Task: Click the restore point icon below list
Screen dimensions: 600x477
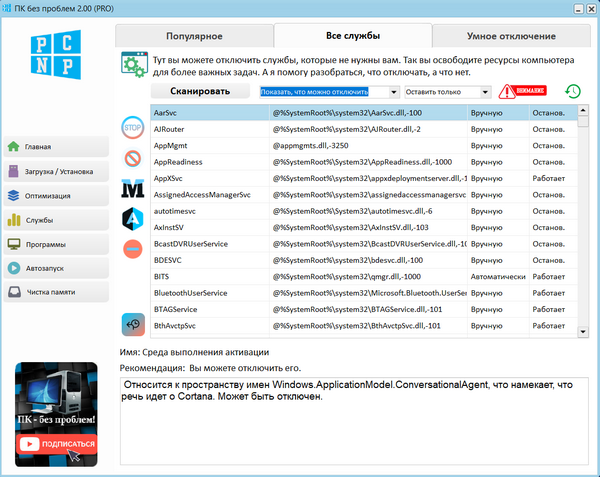Action: (133, 323)
